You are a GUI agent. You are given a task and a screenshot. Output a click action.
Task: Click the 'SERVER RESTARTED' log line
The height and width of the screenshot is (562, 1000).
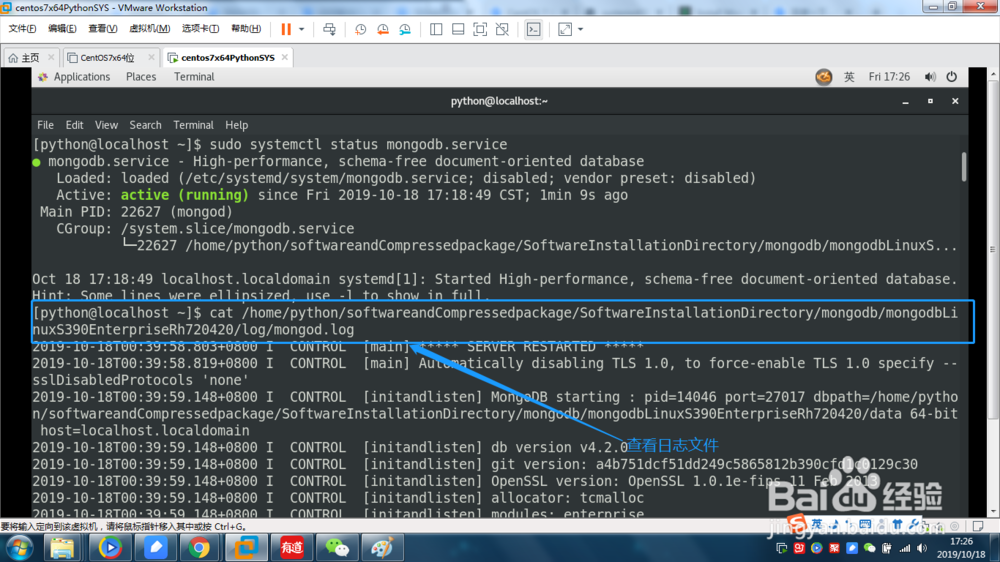[338, 346]
